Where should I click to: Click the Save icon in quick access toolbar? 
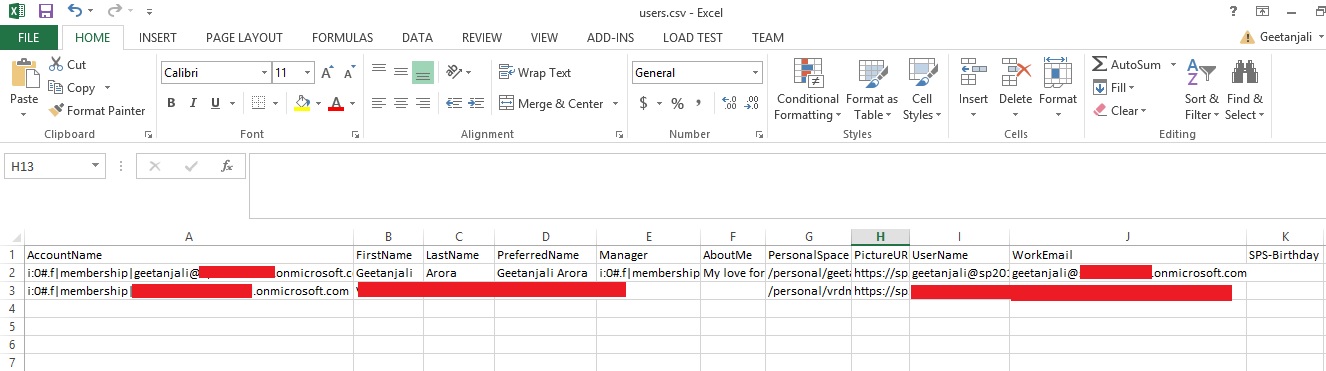pos(45,13)
